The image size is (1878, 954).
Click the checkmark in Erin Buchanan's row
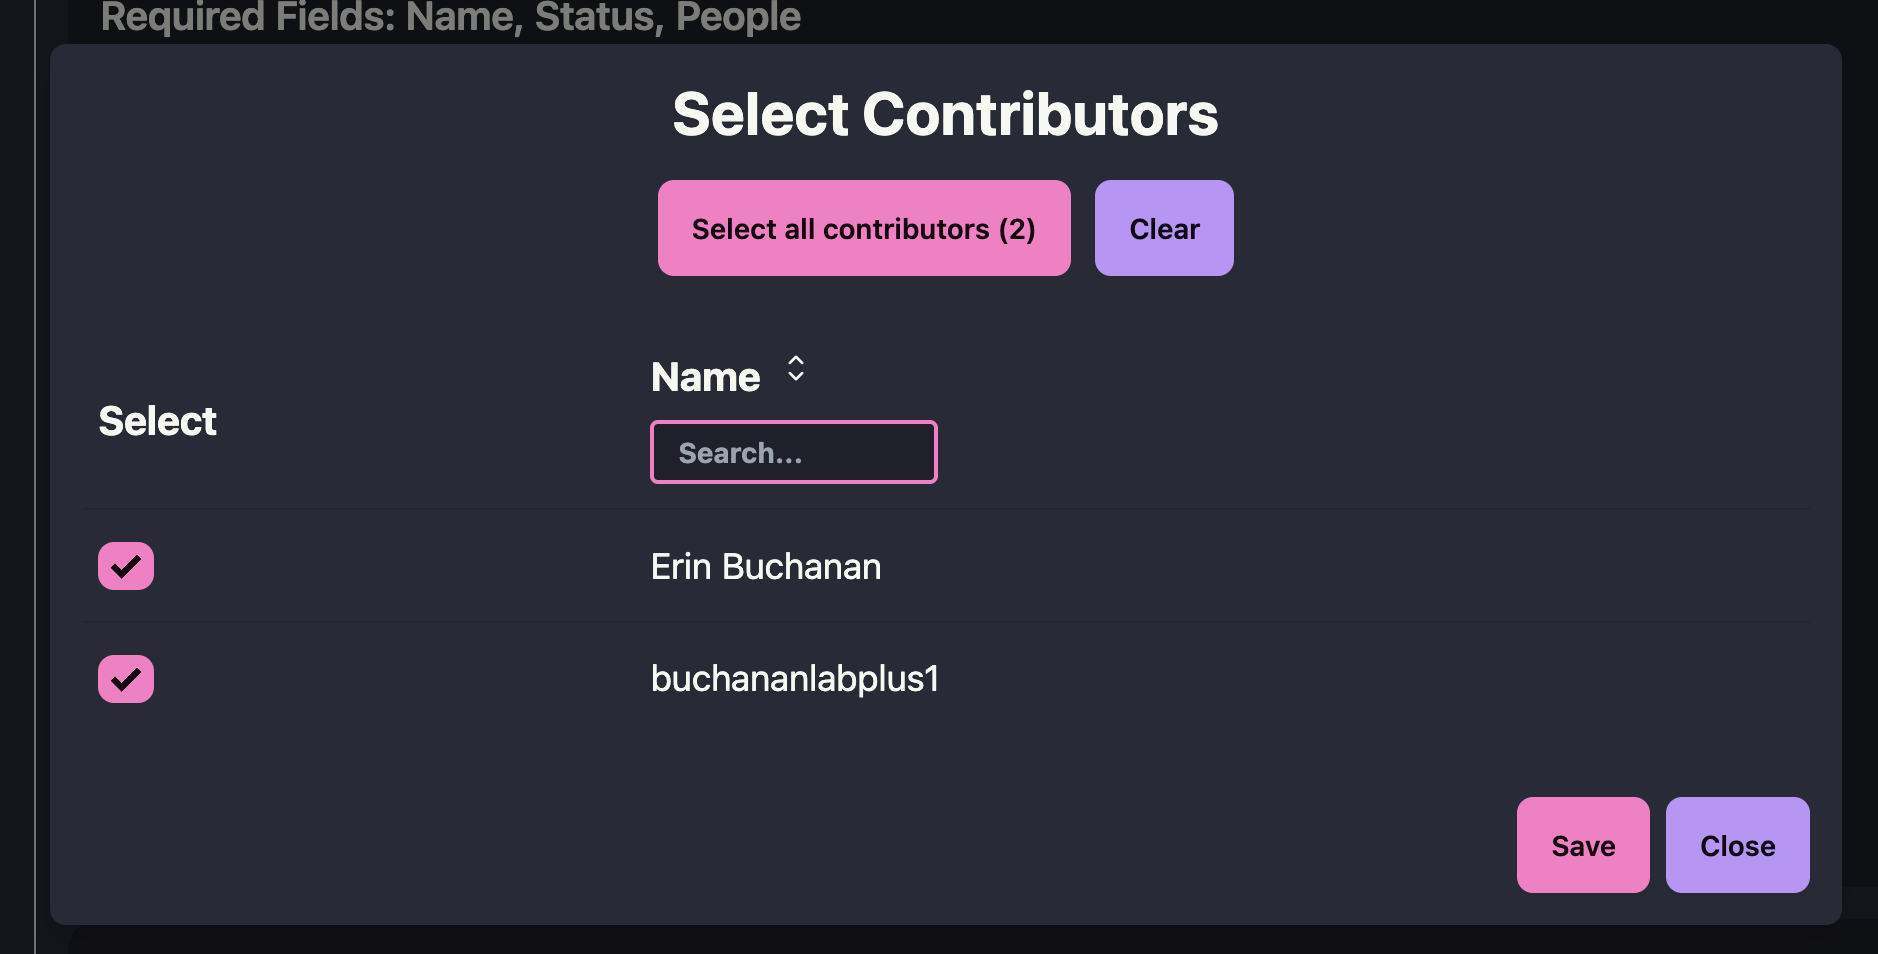coord(126,567)
